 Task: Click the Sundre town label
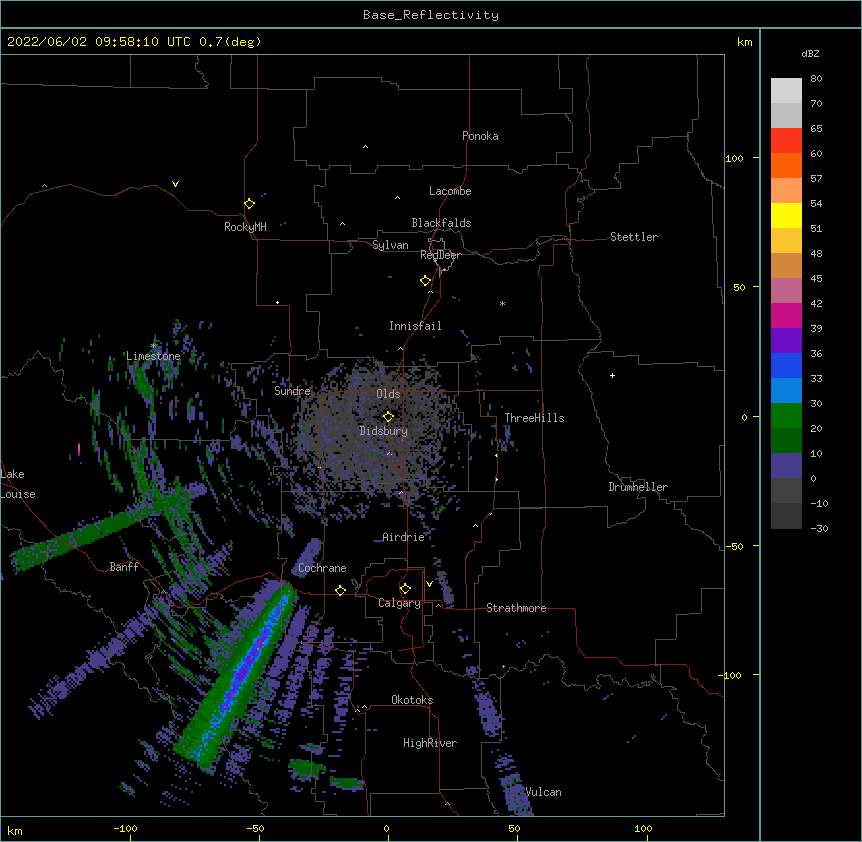click(x=292, y=391)
